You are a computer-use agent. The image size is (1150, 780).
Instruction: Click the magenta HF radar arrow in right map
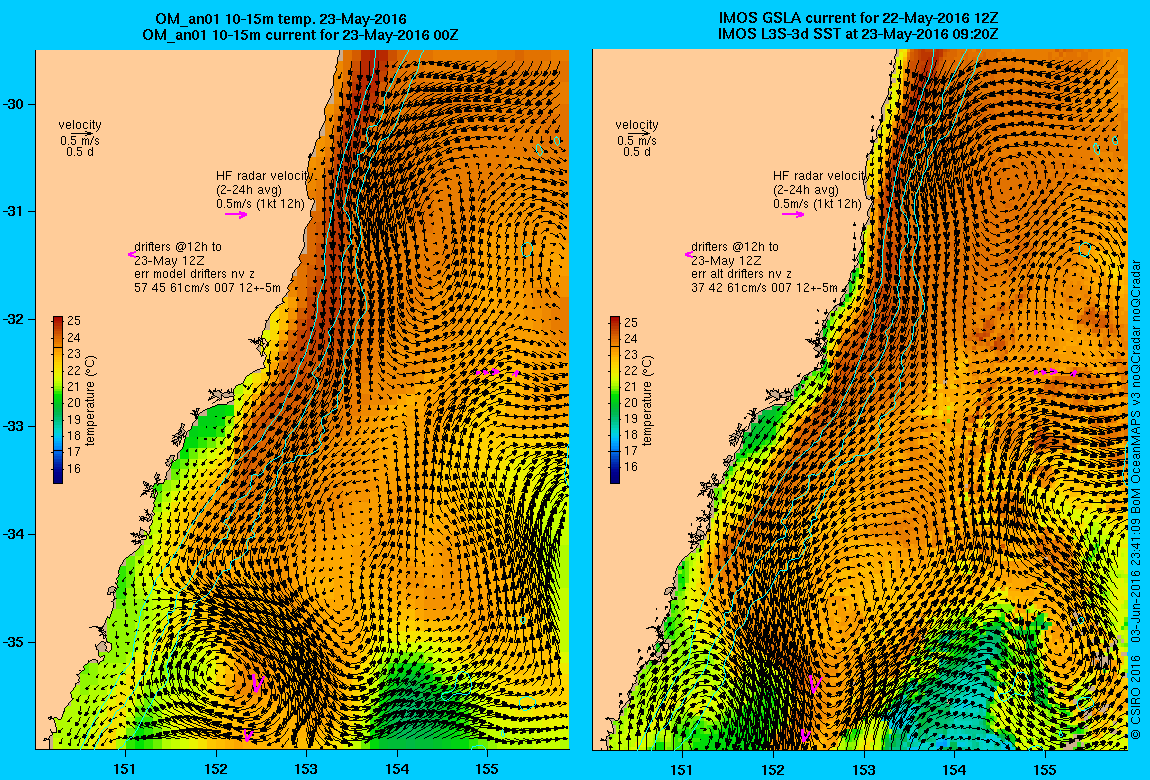(x=793, y=214)
